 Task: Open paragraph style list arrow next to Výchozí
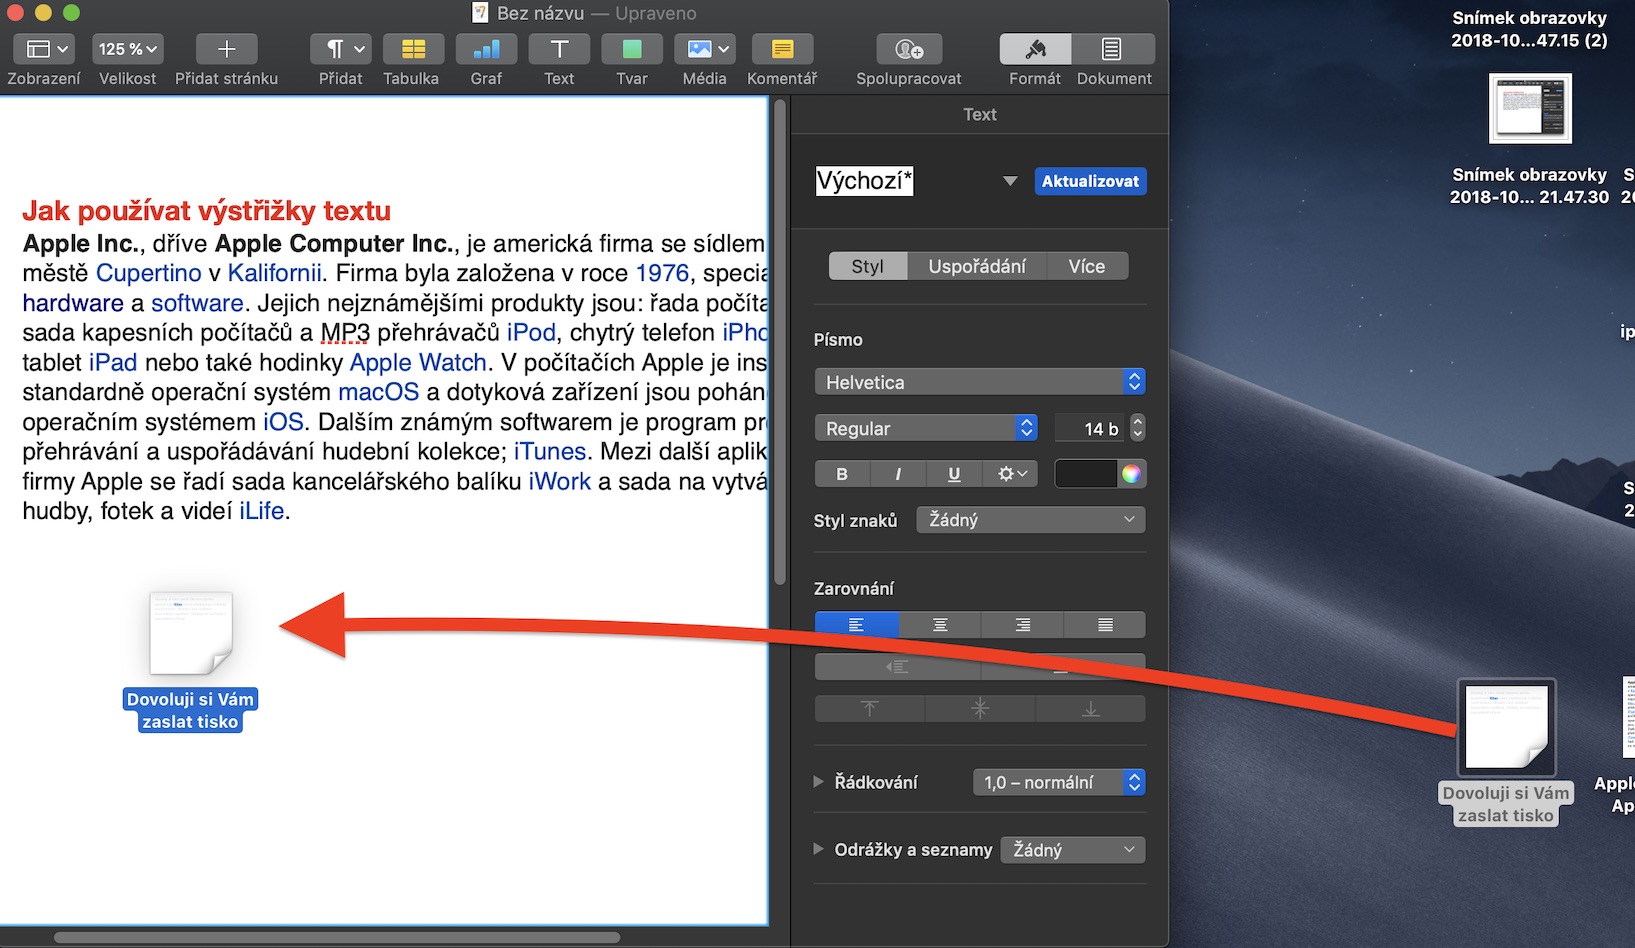1010,181
